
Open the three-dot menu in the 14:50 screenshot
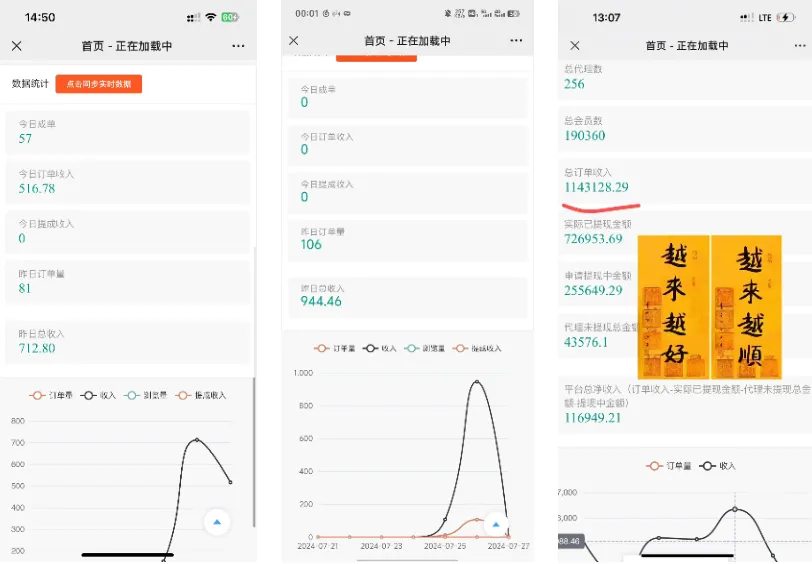pos(238,46)
